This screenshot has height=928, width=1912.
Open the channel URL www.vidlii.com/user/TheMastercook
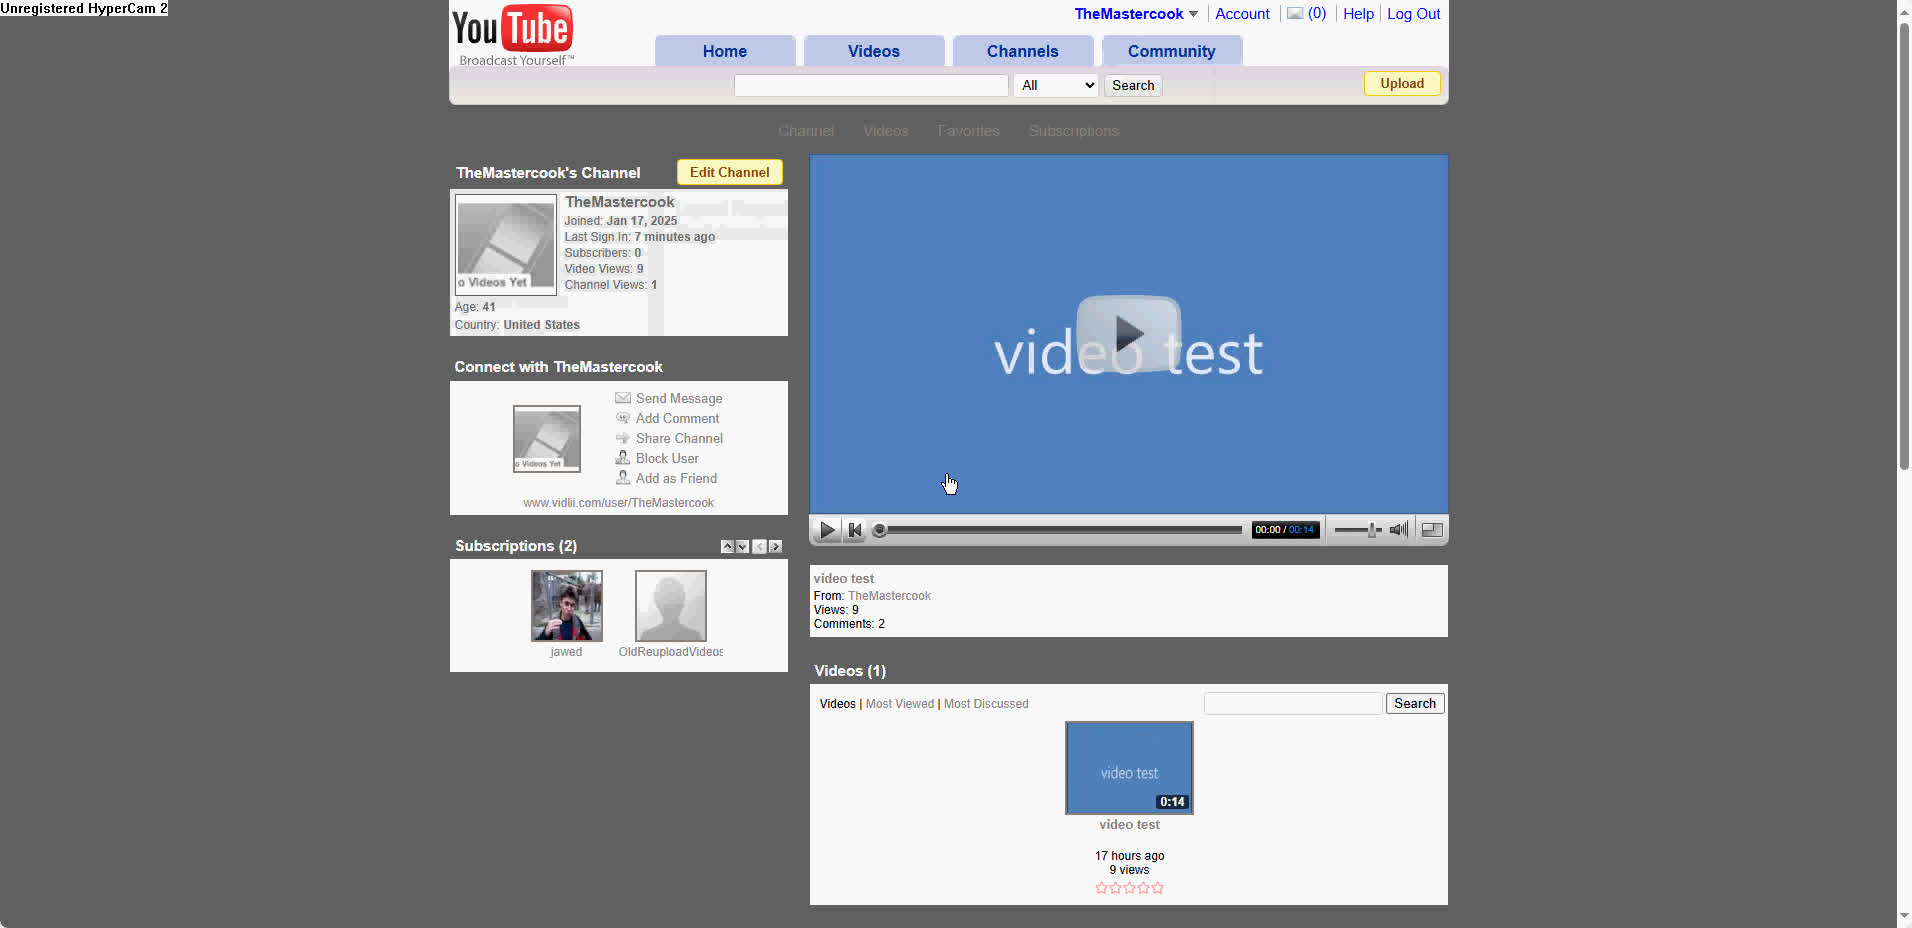(618, 503)
